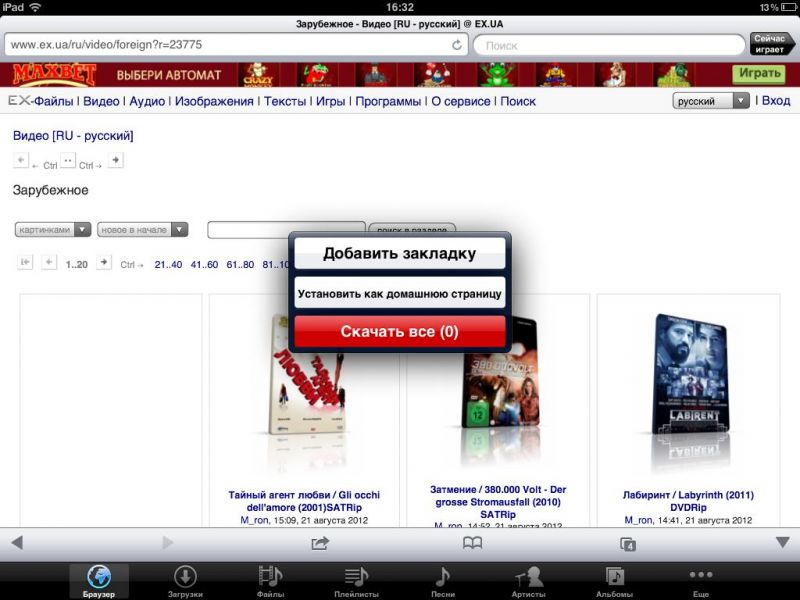Screen dimensions: 800x600
Task: Tap the Поиск search field
Action: click(608, 45)
